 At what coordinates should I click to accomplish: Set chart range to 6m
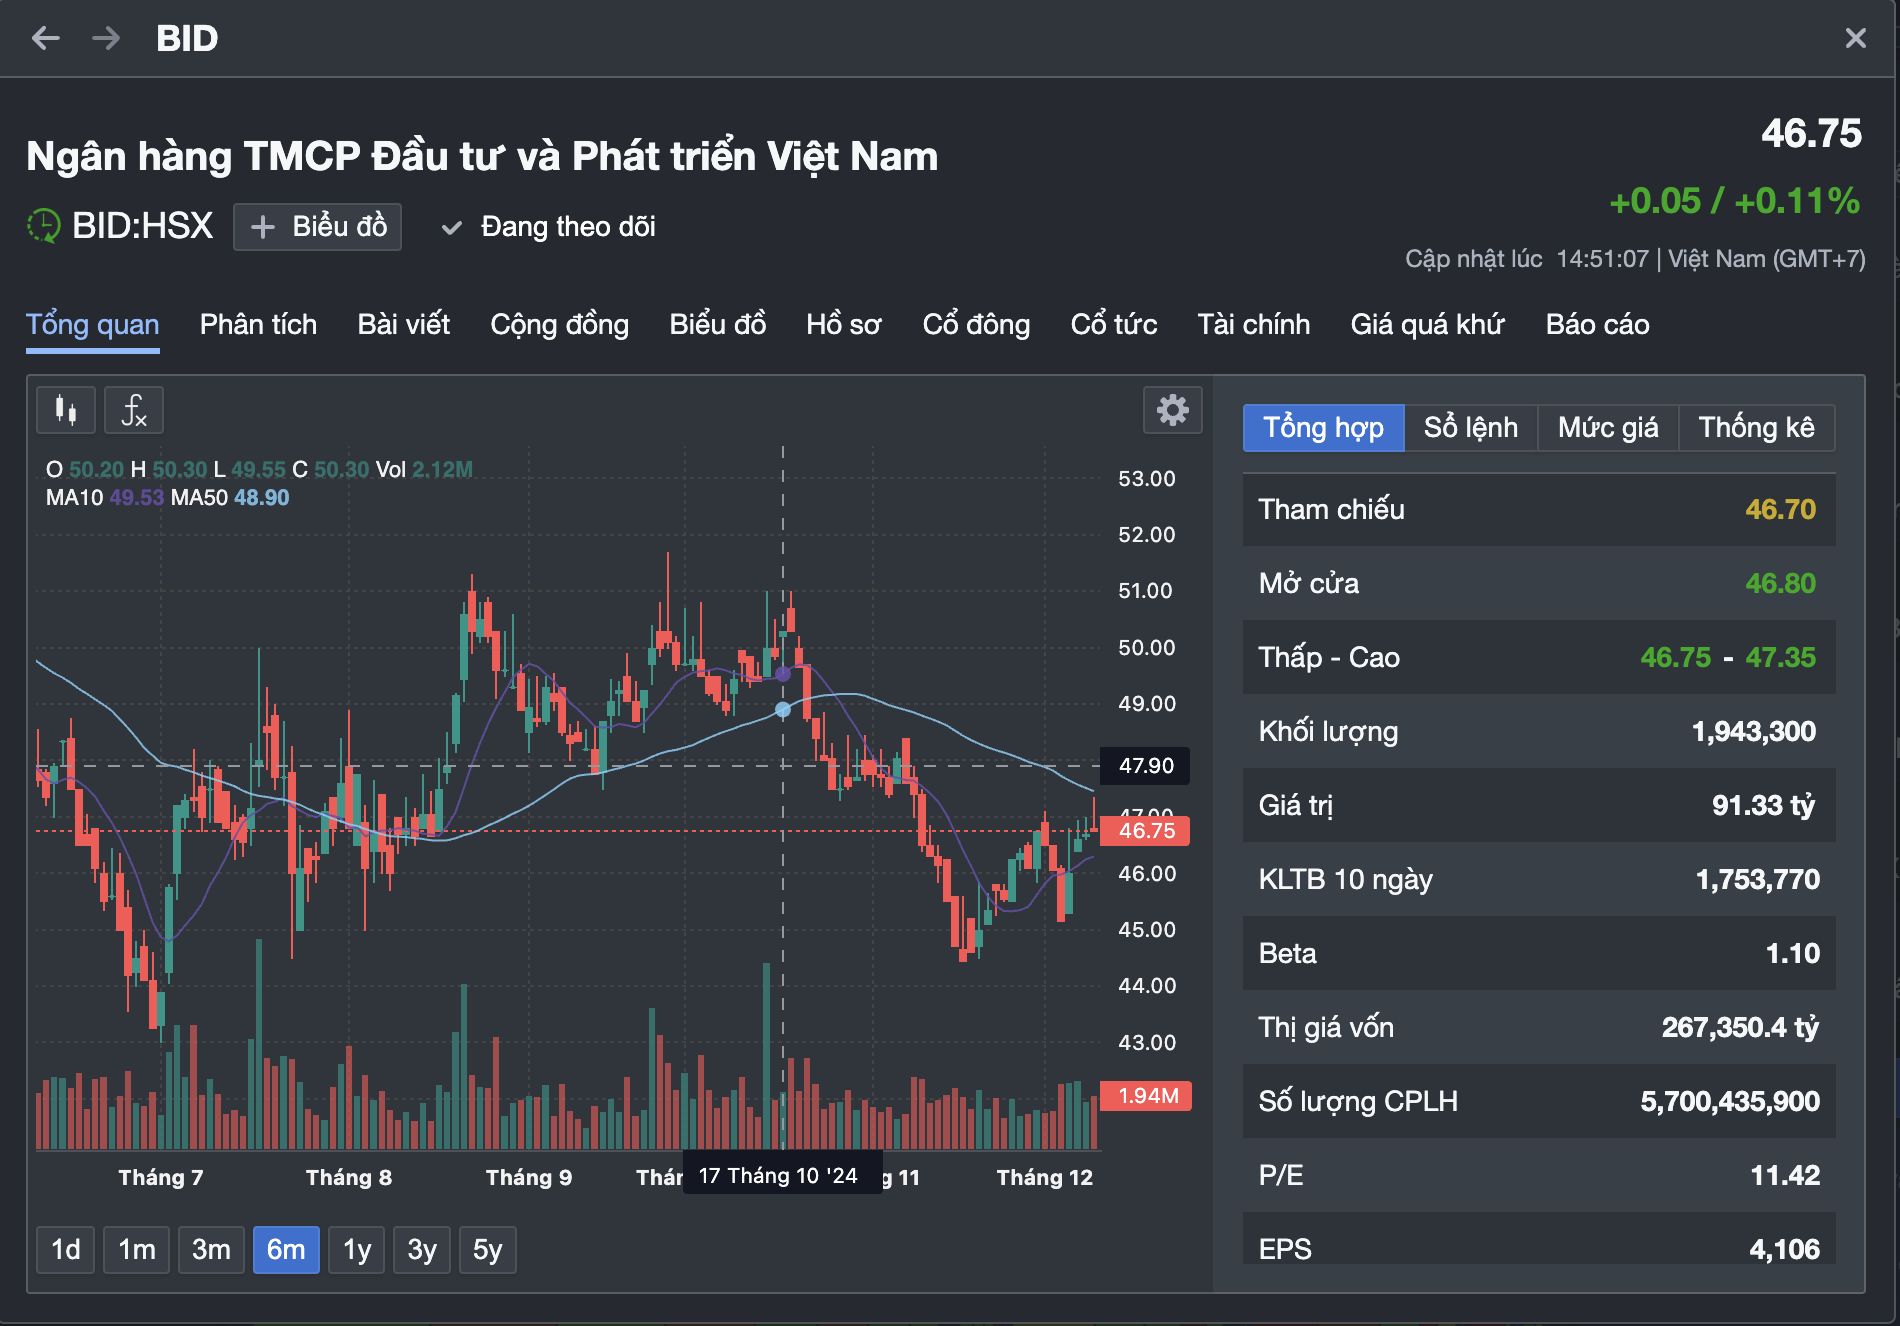tap(286, 1250)
